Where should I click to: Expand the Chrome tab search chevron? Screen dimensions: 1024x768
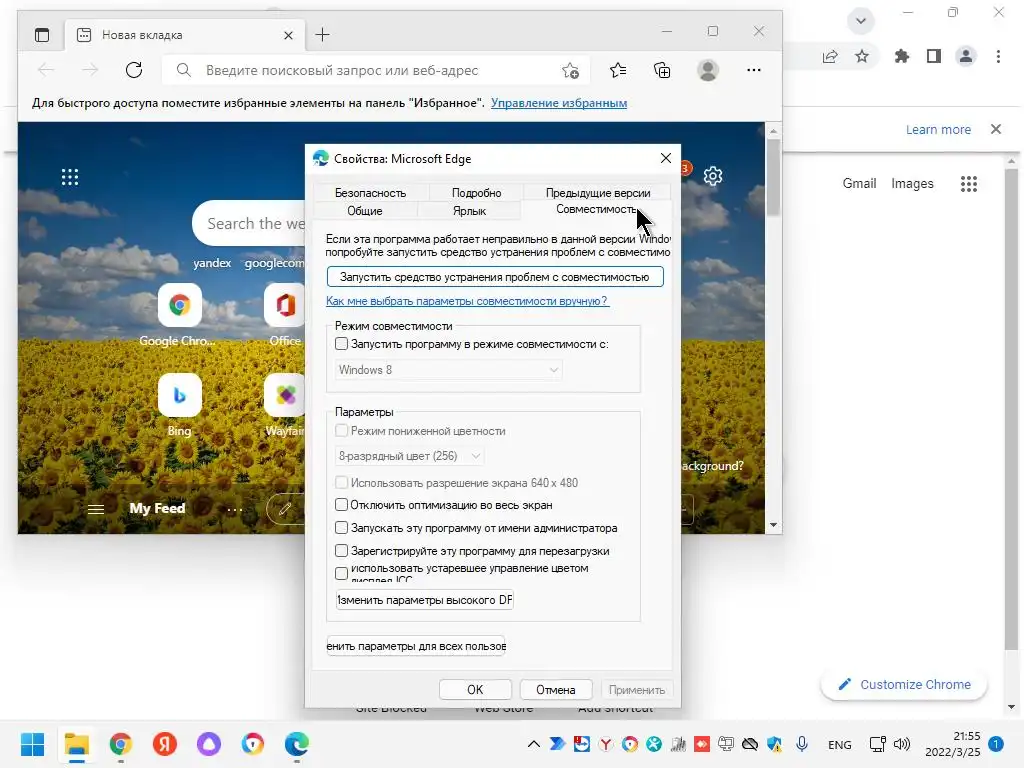861,21
